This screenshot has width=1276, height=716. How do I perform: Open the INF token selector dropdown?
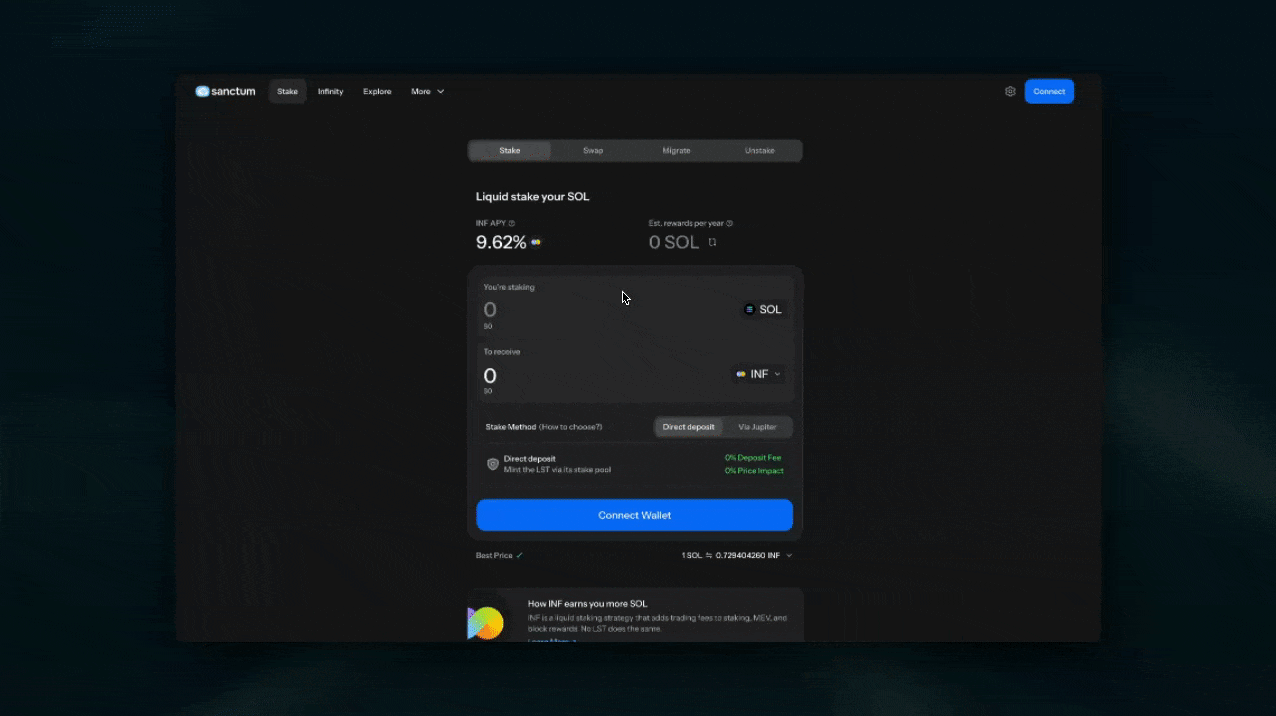[759, 374]
